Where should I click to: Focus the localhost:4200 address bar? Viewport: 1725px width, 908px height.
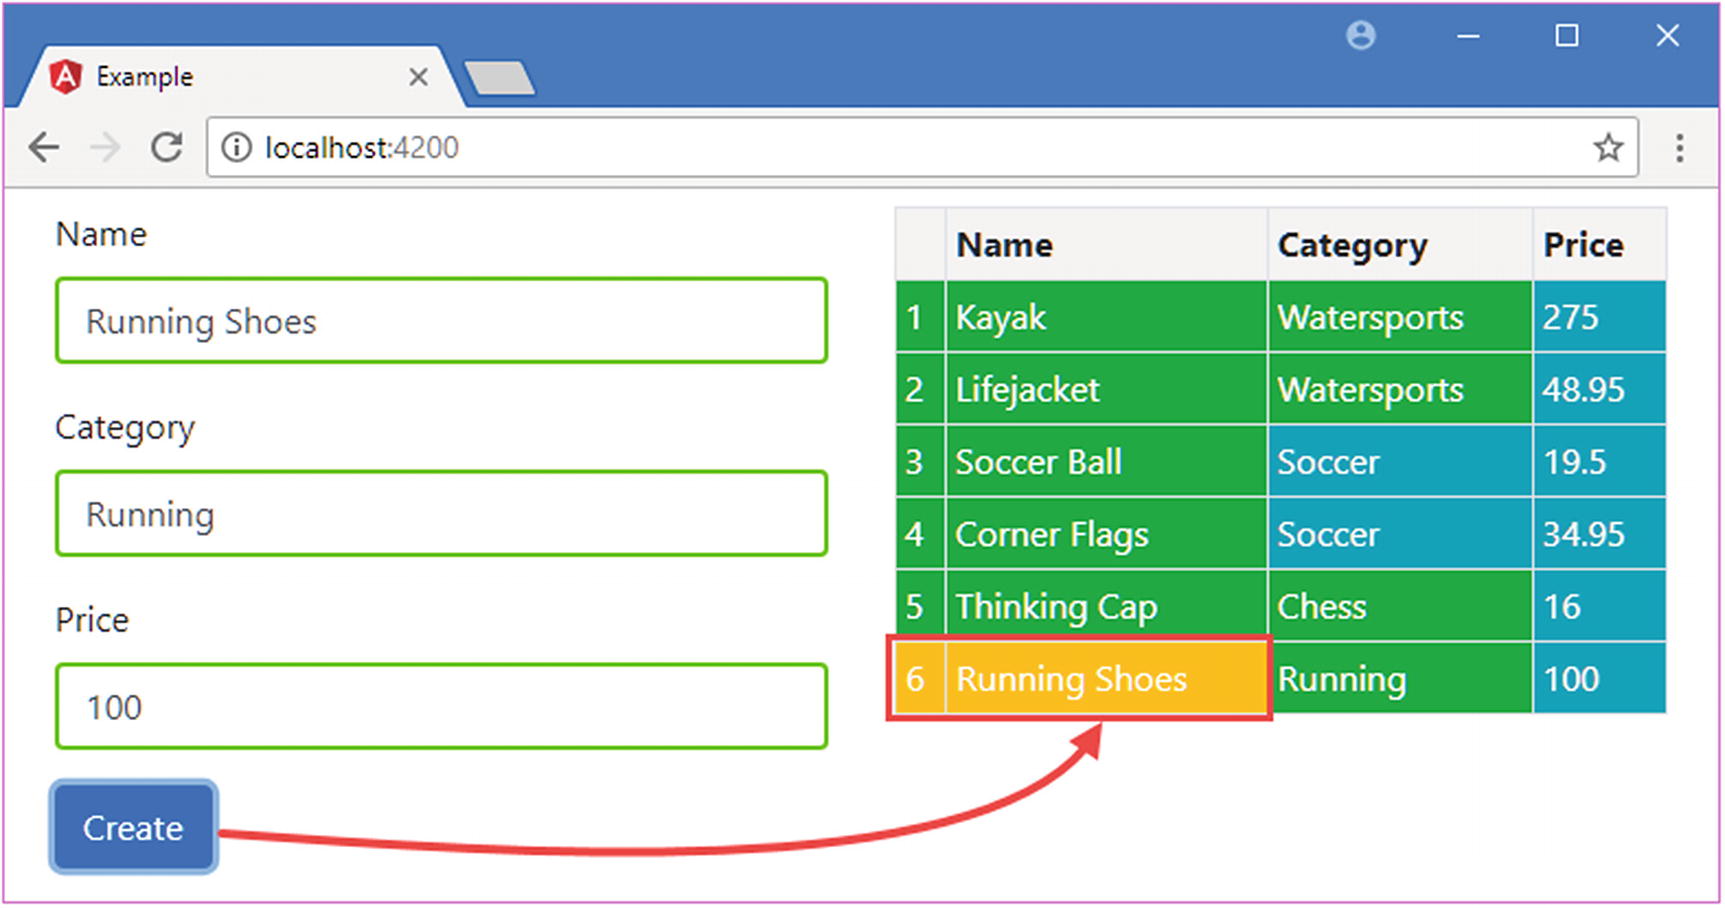(922, 148)
